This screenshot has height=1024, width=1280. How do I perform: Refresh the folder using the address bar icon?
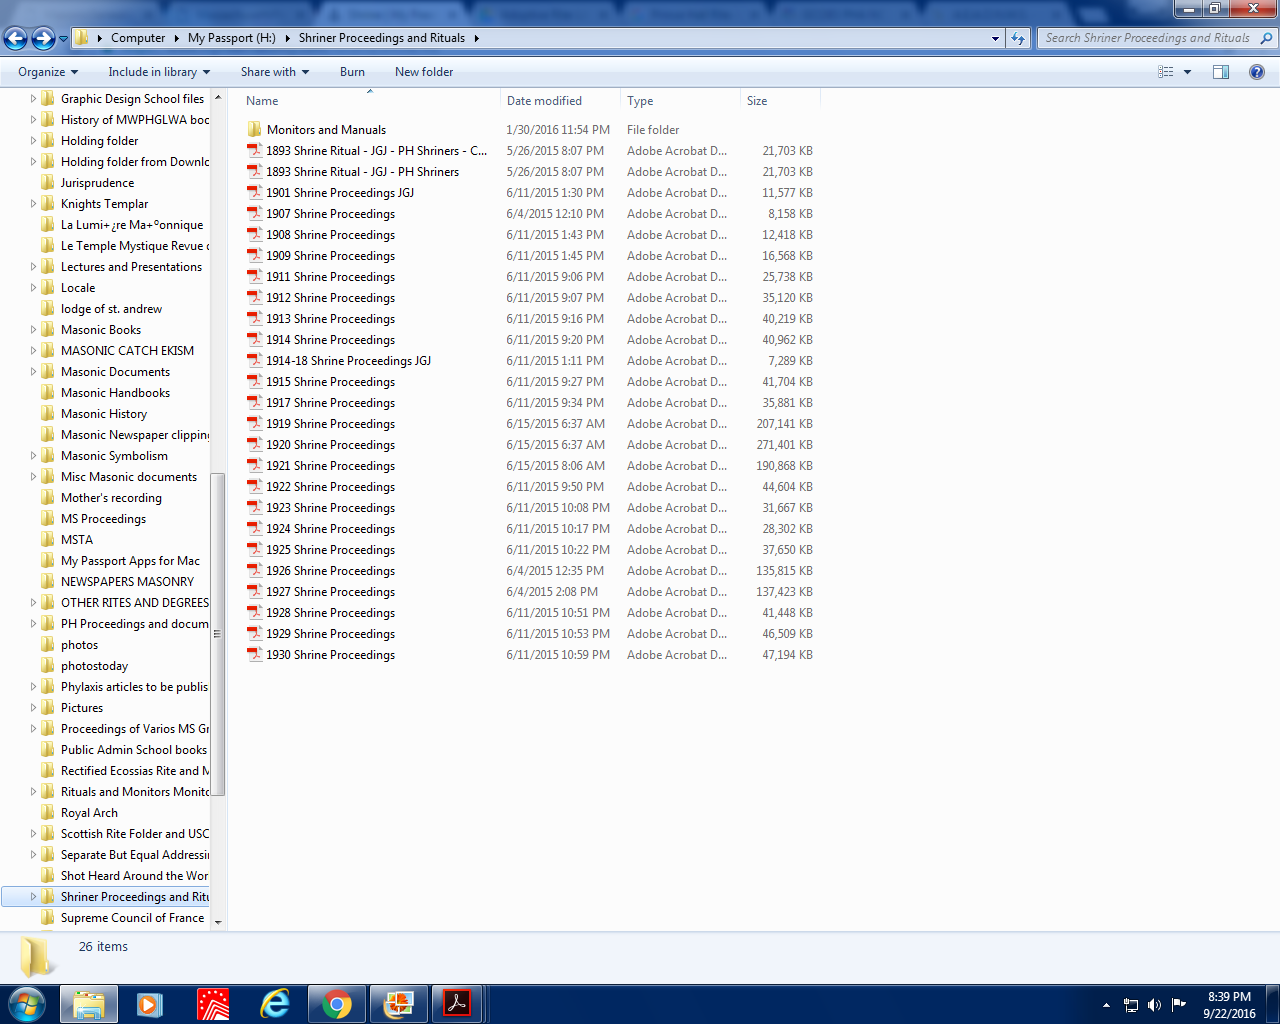pyautogui.click(x=1018, y=38)
